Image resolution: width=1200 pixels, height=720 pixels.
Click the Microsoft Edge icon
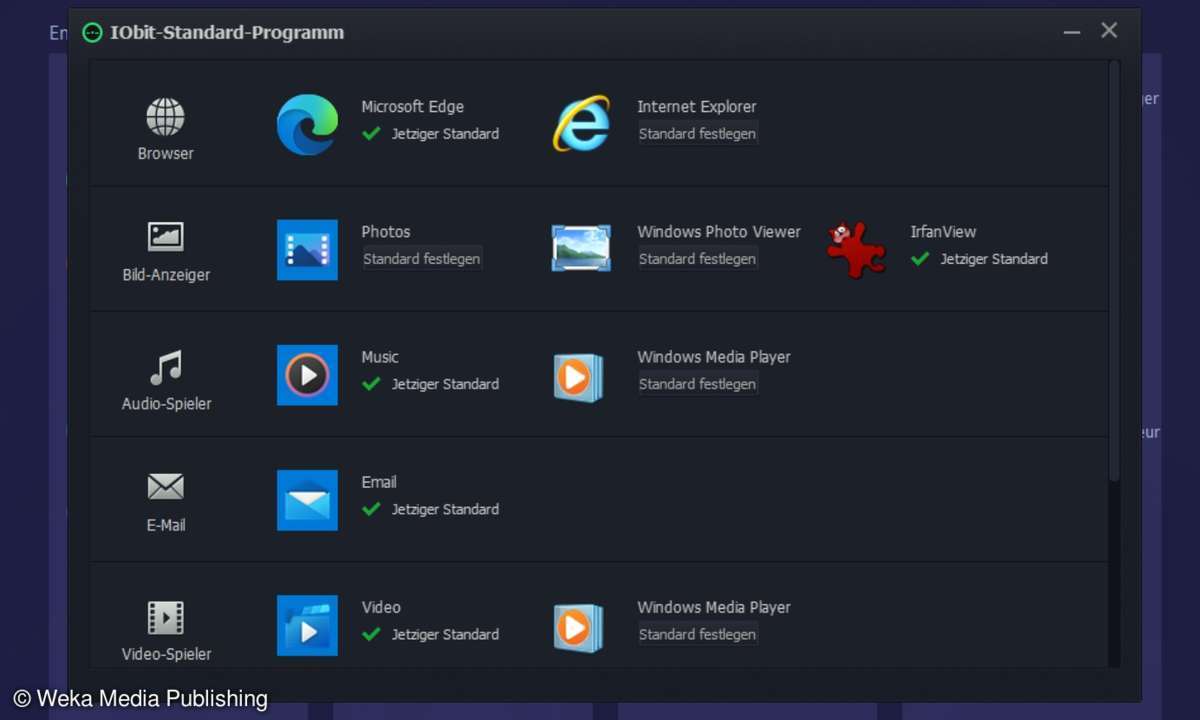coord(307,125)
